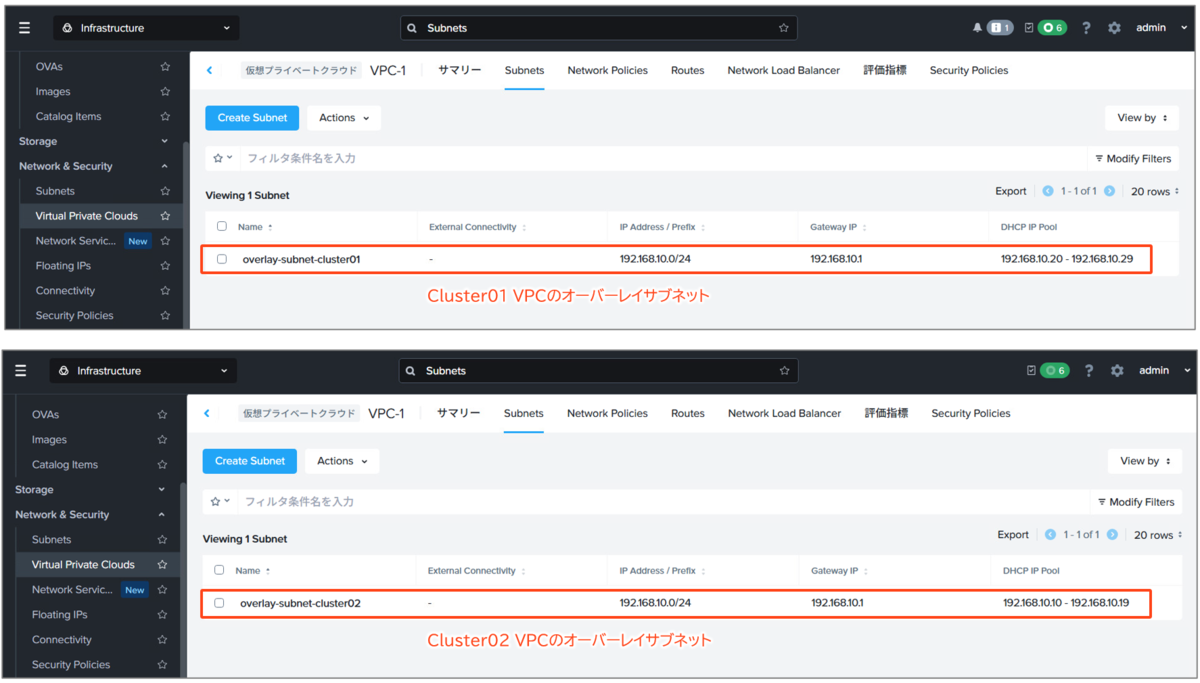Collapse Network & Security in bottom window sidebar
The image size is (1200, 683).
tap(90, 515)
